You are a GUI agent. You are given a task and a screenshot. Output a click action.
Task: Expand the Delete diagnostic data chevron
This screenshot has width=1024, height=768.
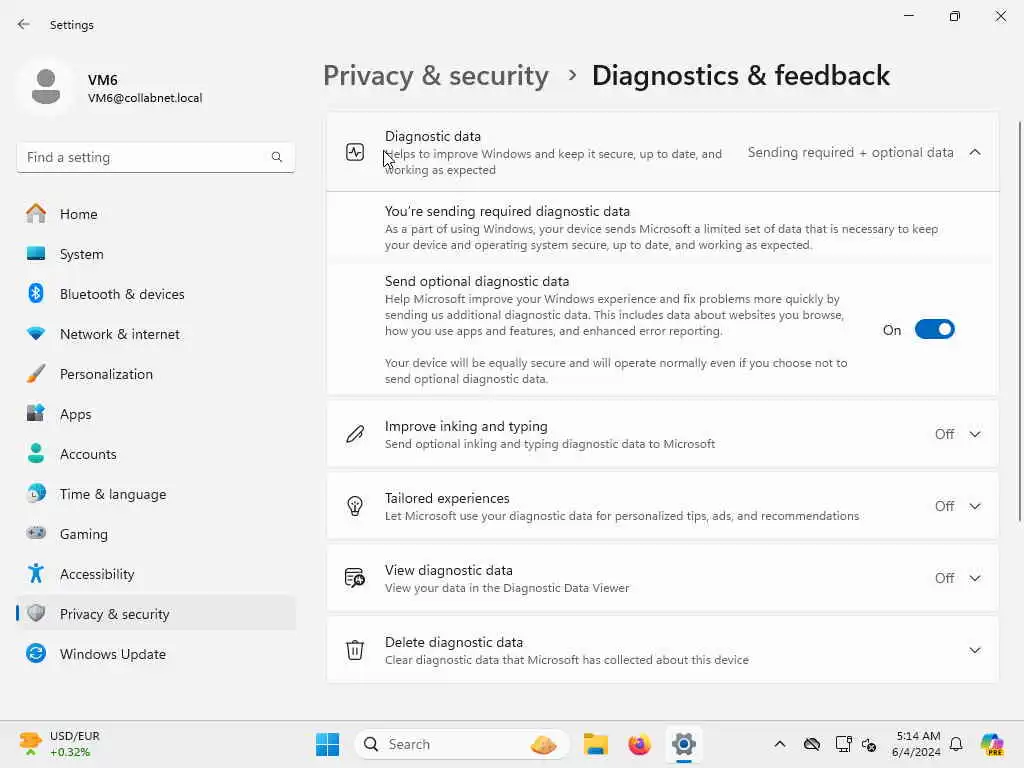(x=975, y=650)
